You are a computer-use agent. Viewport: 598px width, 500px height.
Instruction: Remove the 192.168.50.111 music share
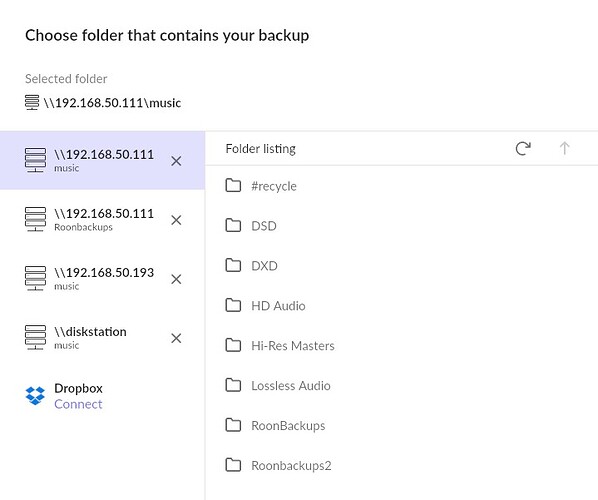(x=176, y=161)
